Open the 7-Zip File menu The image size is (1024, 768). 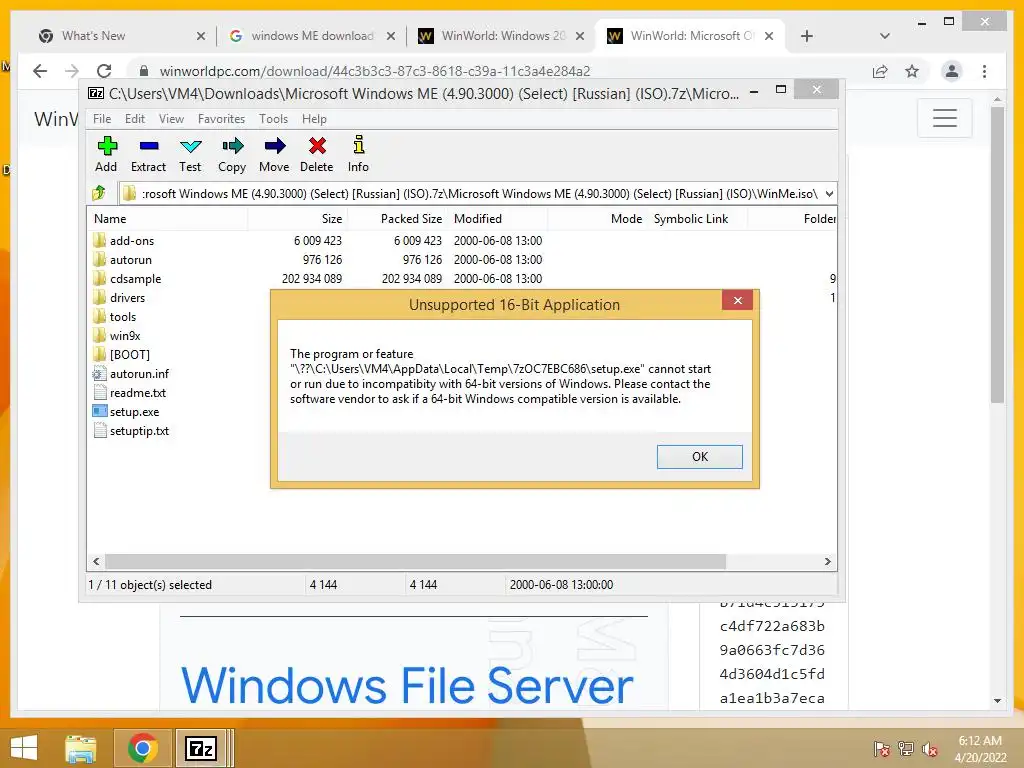click(102, 119)
